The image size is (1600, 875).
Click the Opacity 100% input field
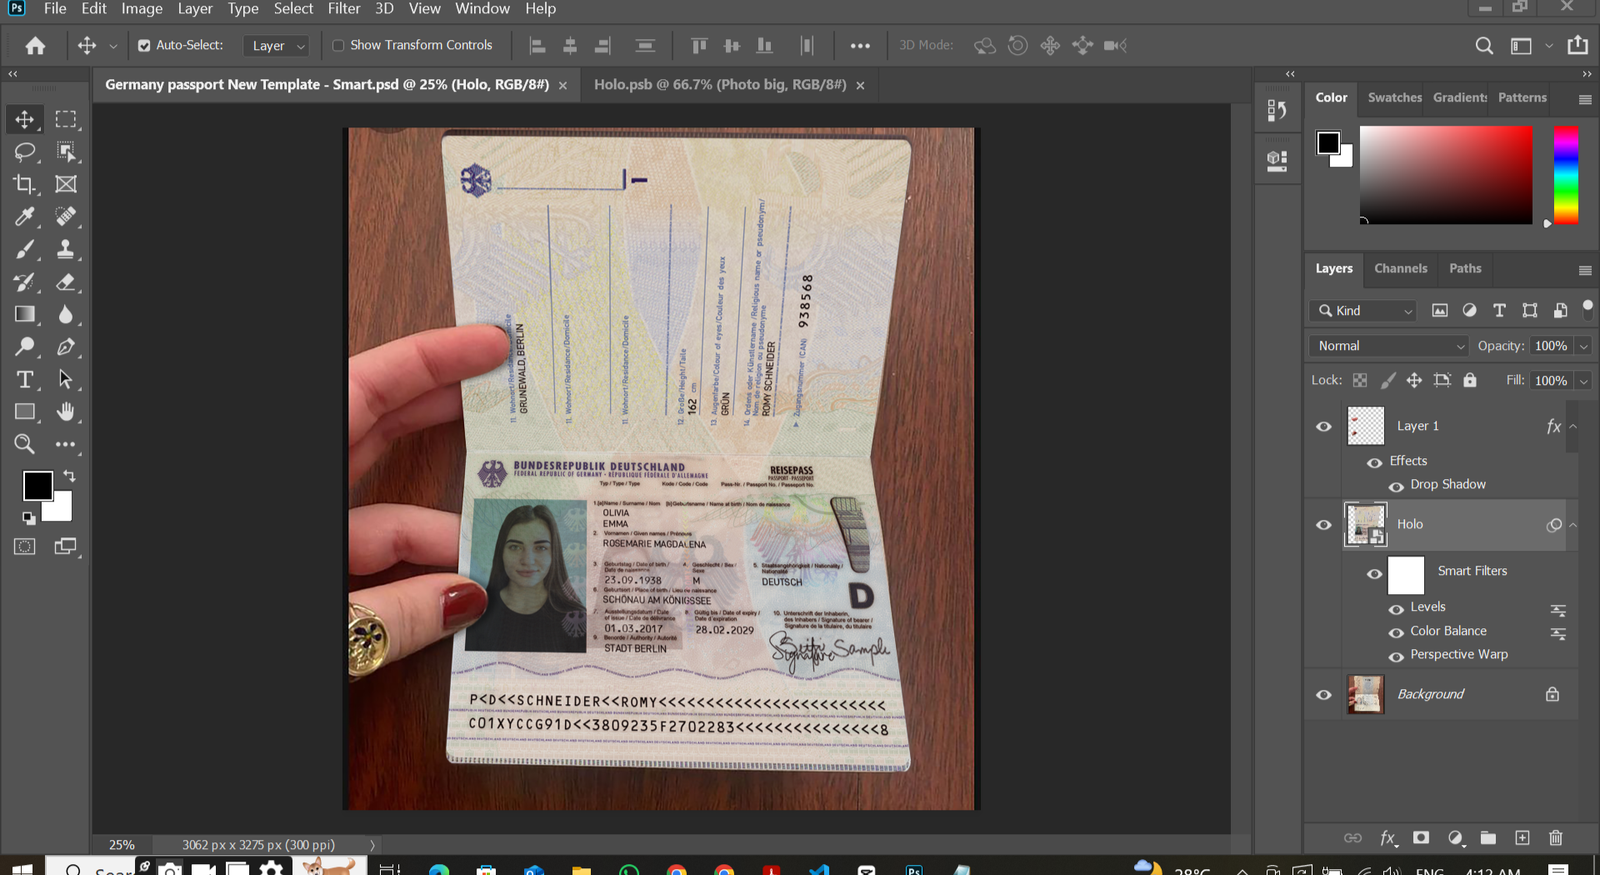[1551, 346]
